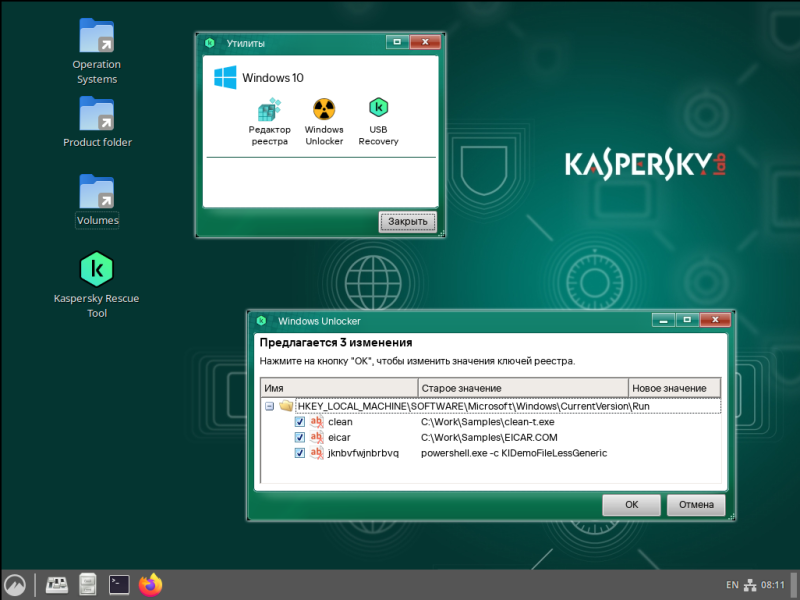Open file manager from taskbar
The width and height of the screenshot is (800, 600).
coord(88,585)
